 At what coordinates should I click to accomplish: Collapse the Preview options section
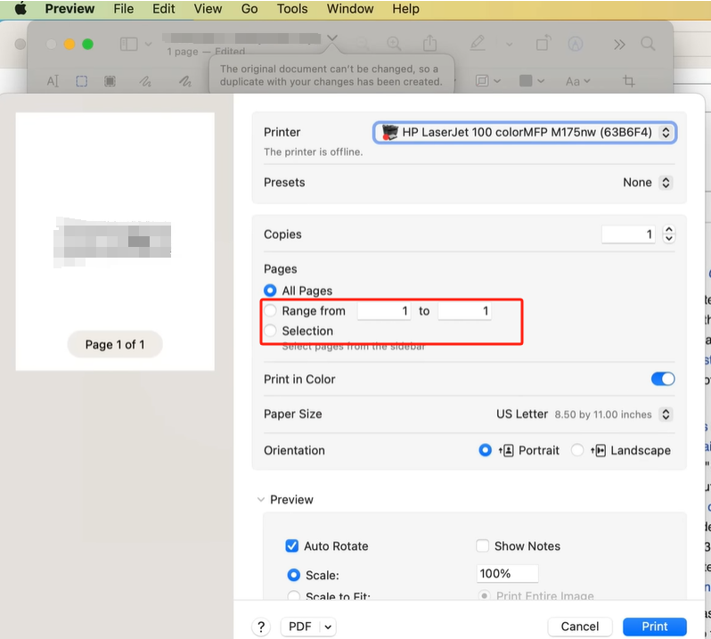coord(261,500)
